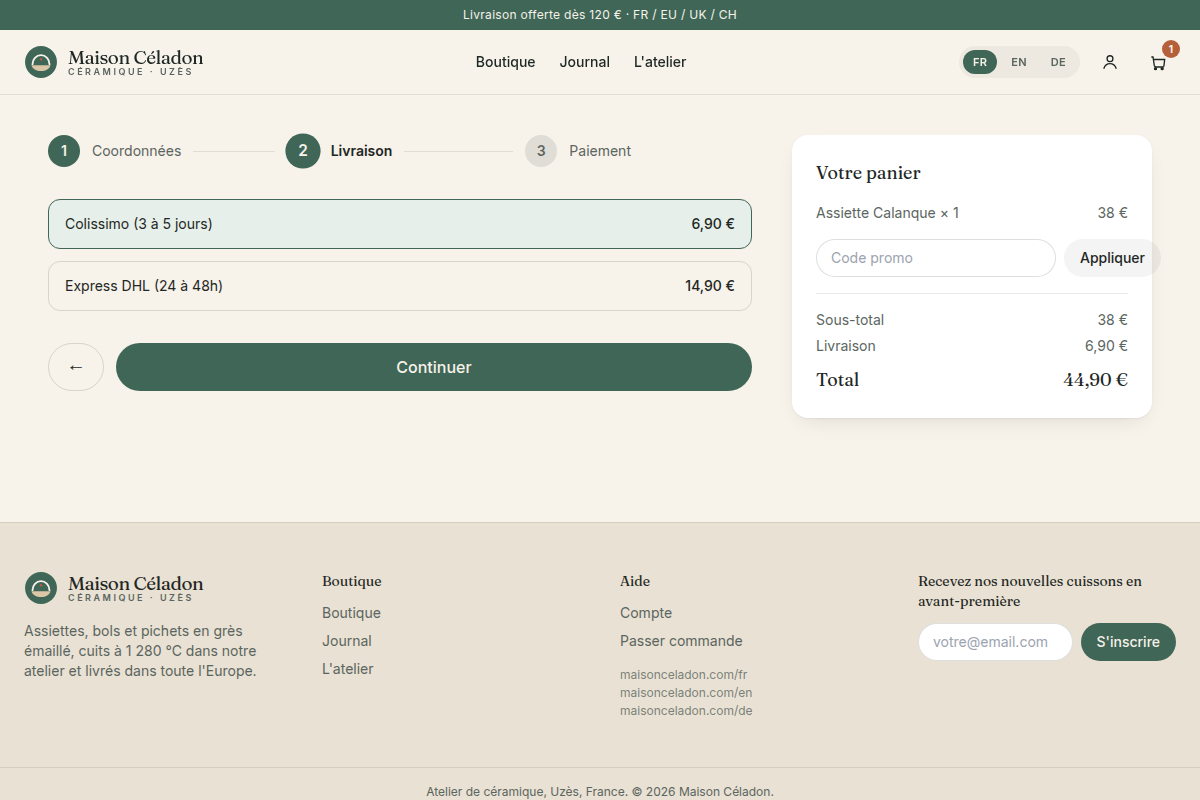This screenshot has width=1200, height=800.
Task: Open maisonceladon.com/de link
Action: coord(686,711)
